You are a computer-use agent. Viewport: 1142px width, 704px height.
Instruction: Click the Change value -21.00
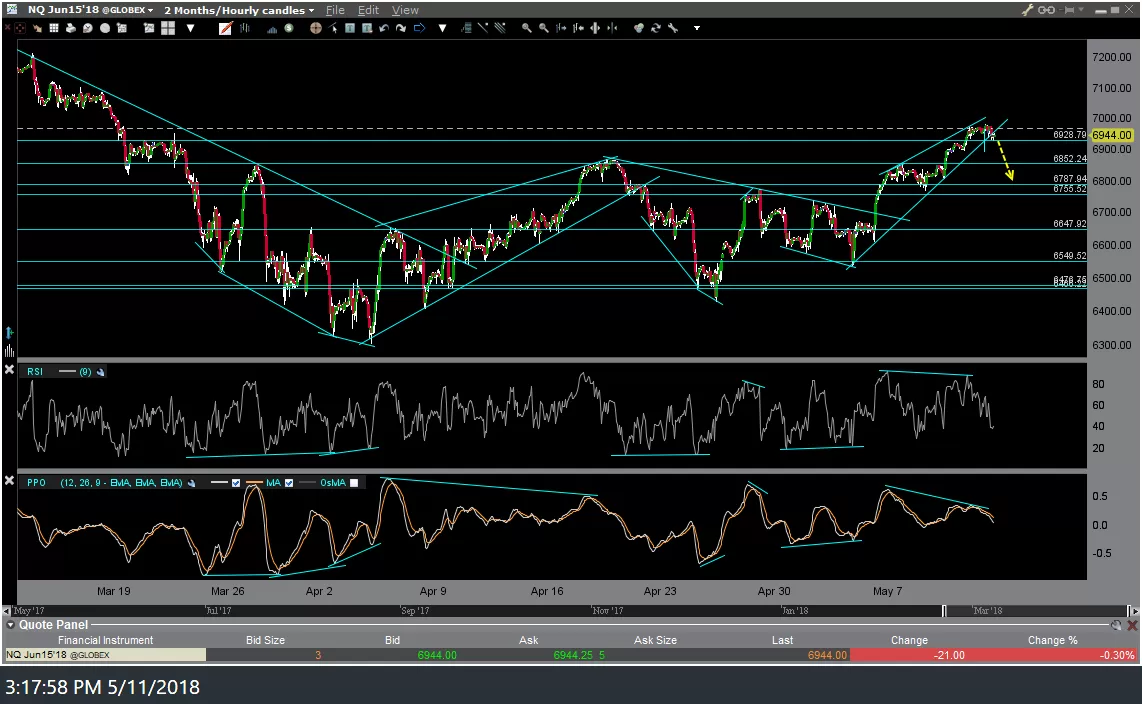[x=950, y=655]
